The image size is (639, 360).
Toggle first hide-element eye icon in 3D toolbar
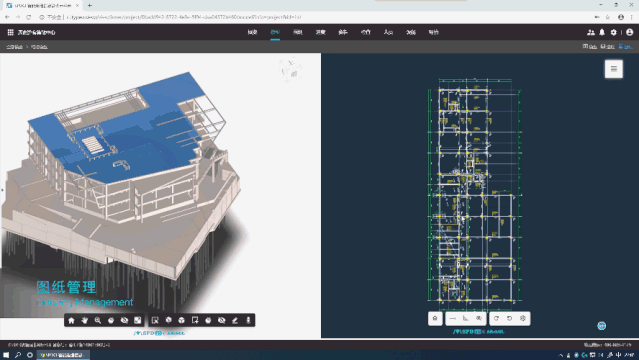point(124,320)
